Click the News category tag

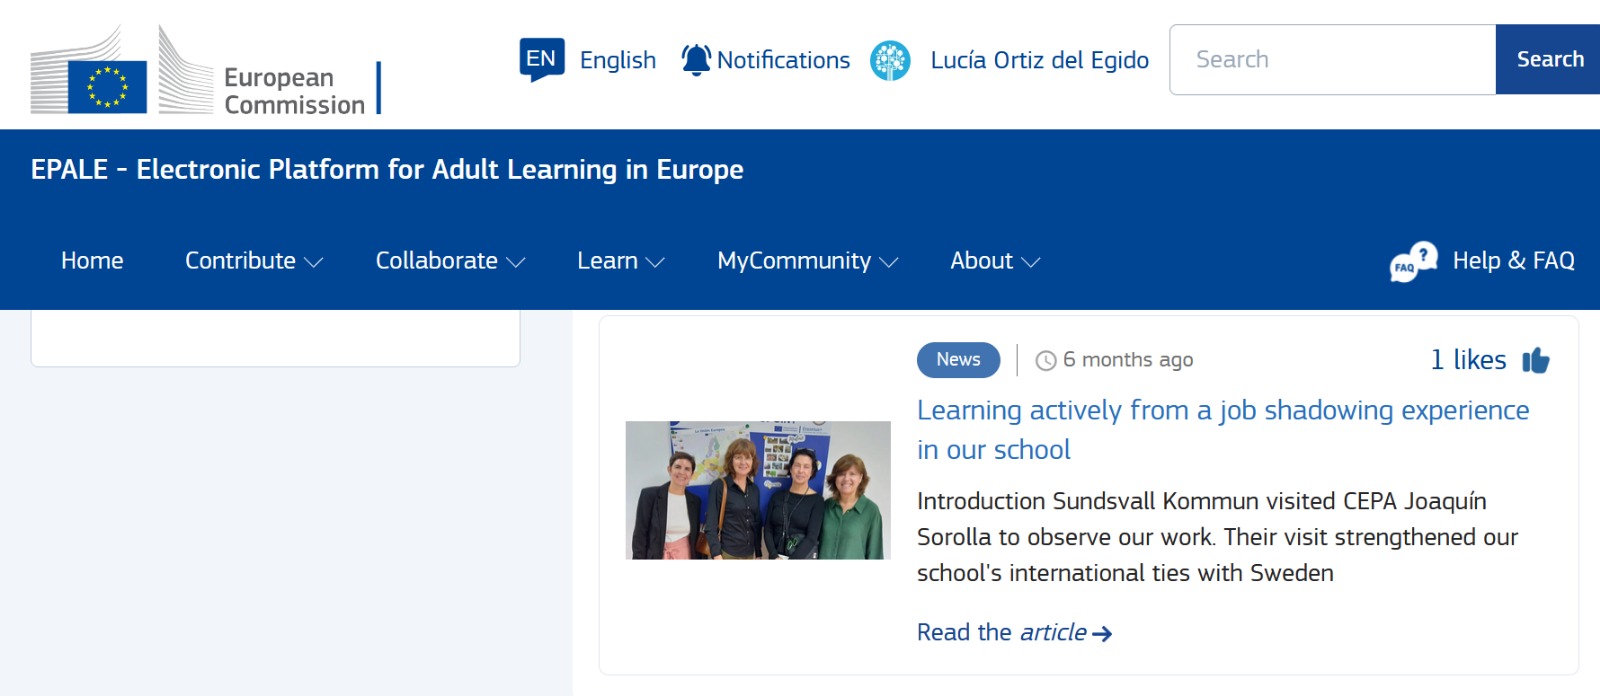tap(958, 360)
